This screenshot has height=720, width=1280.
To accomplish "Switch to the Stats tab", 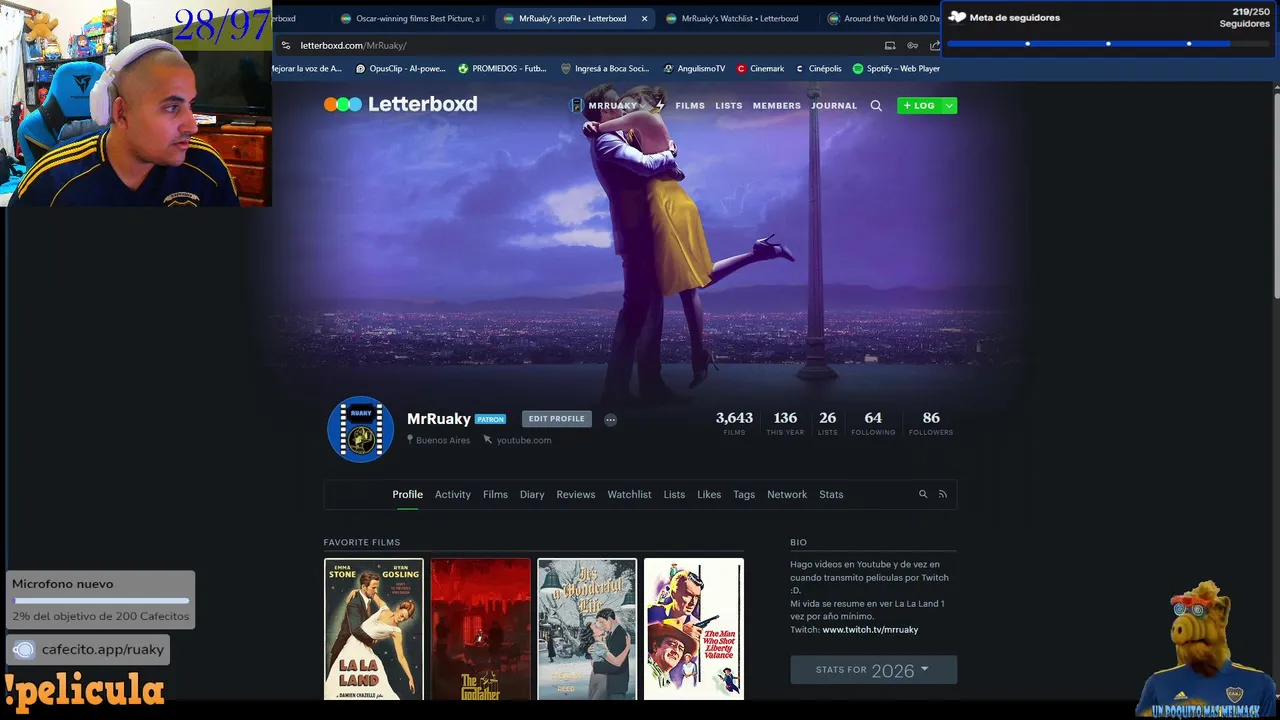I will [831, 494].
